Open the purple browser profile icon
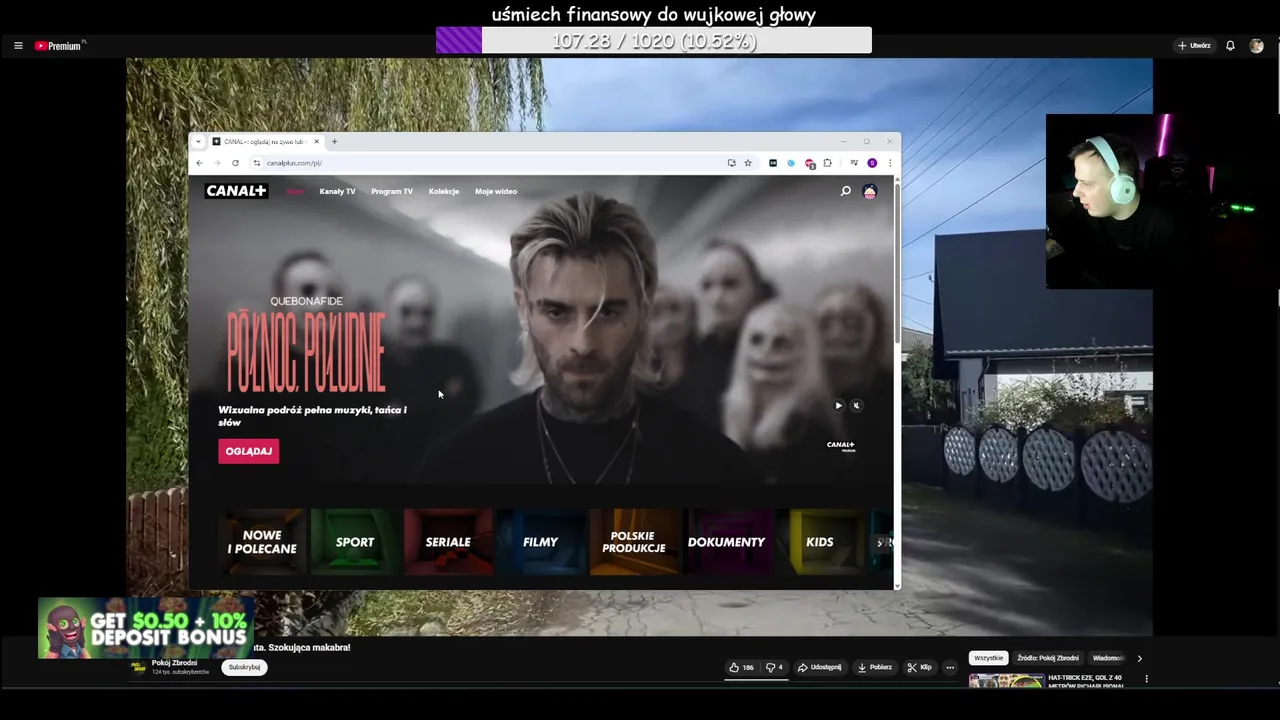This screenshot has width=1280, height=720. click(x=872, y=163)
